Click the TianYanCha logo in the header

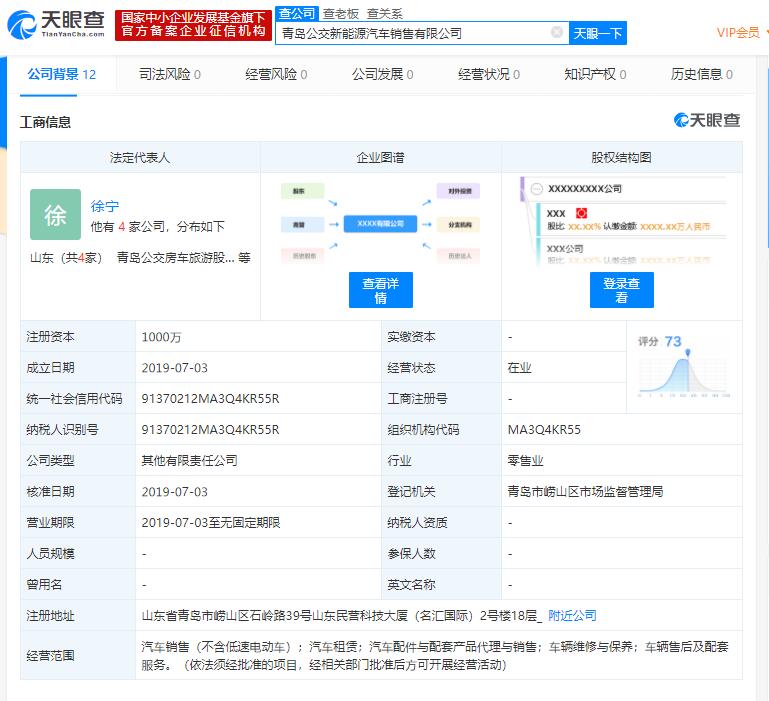tap(56, 23)
